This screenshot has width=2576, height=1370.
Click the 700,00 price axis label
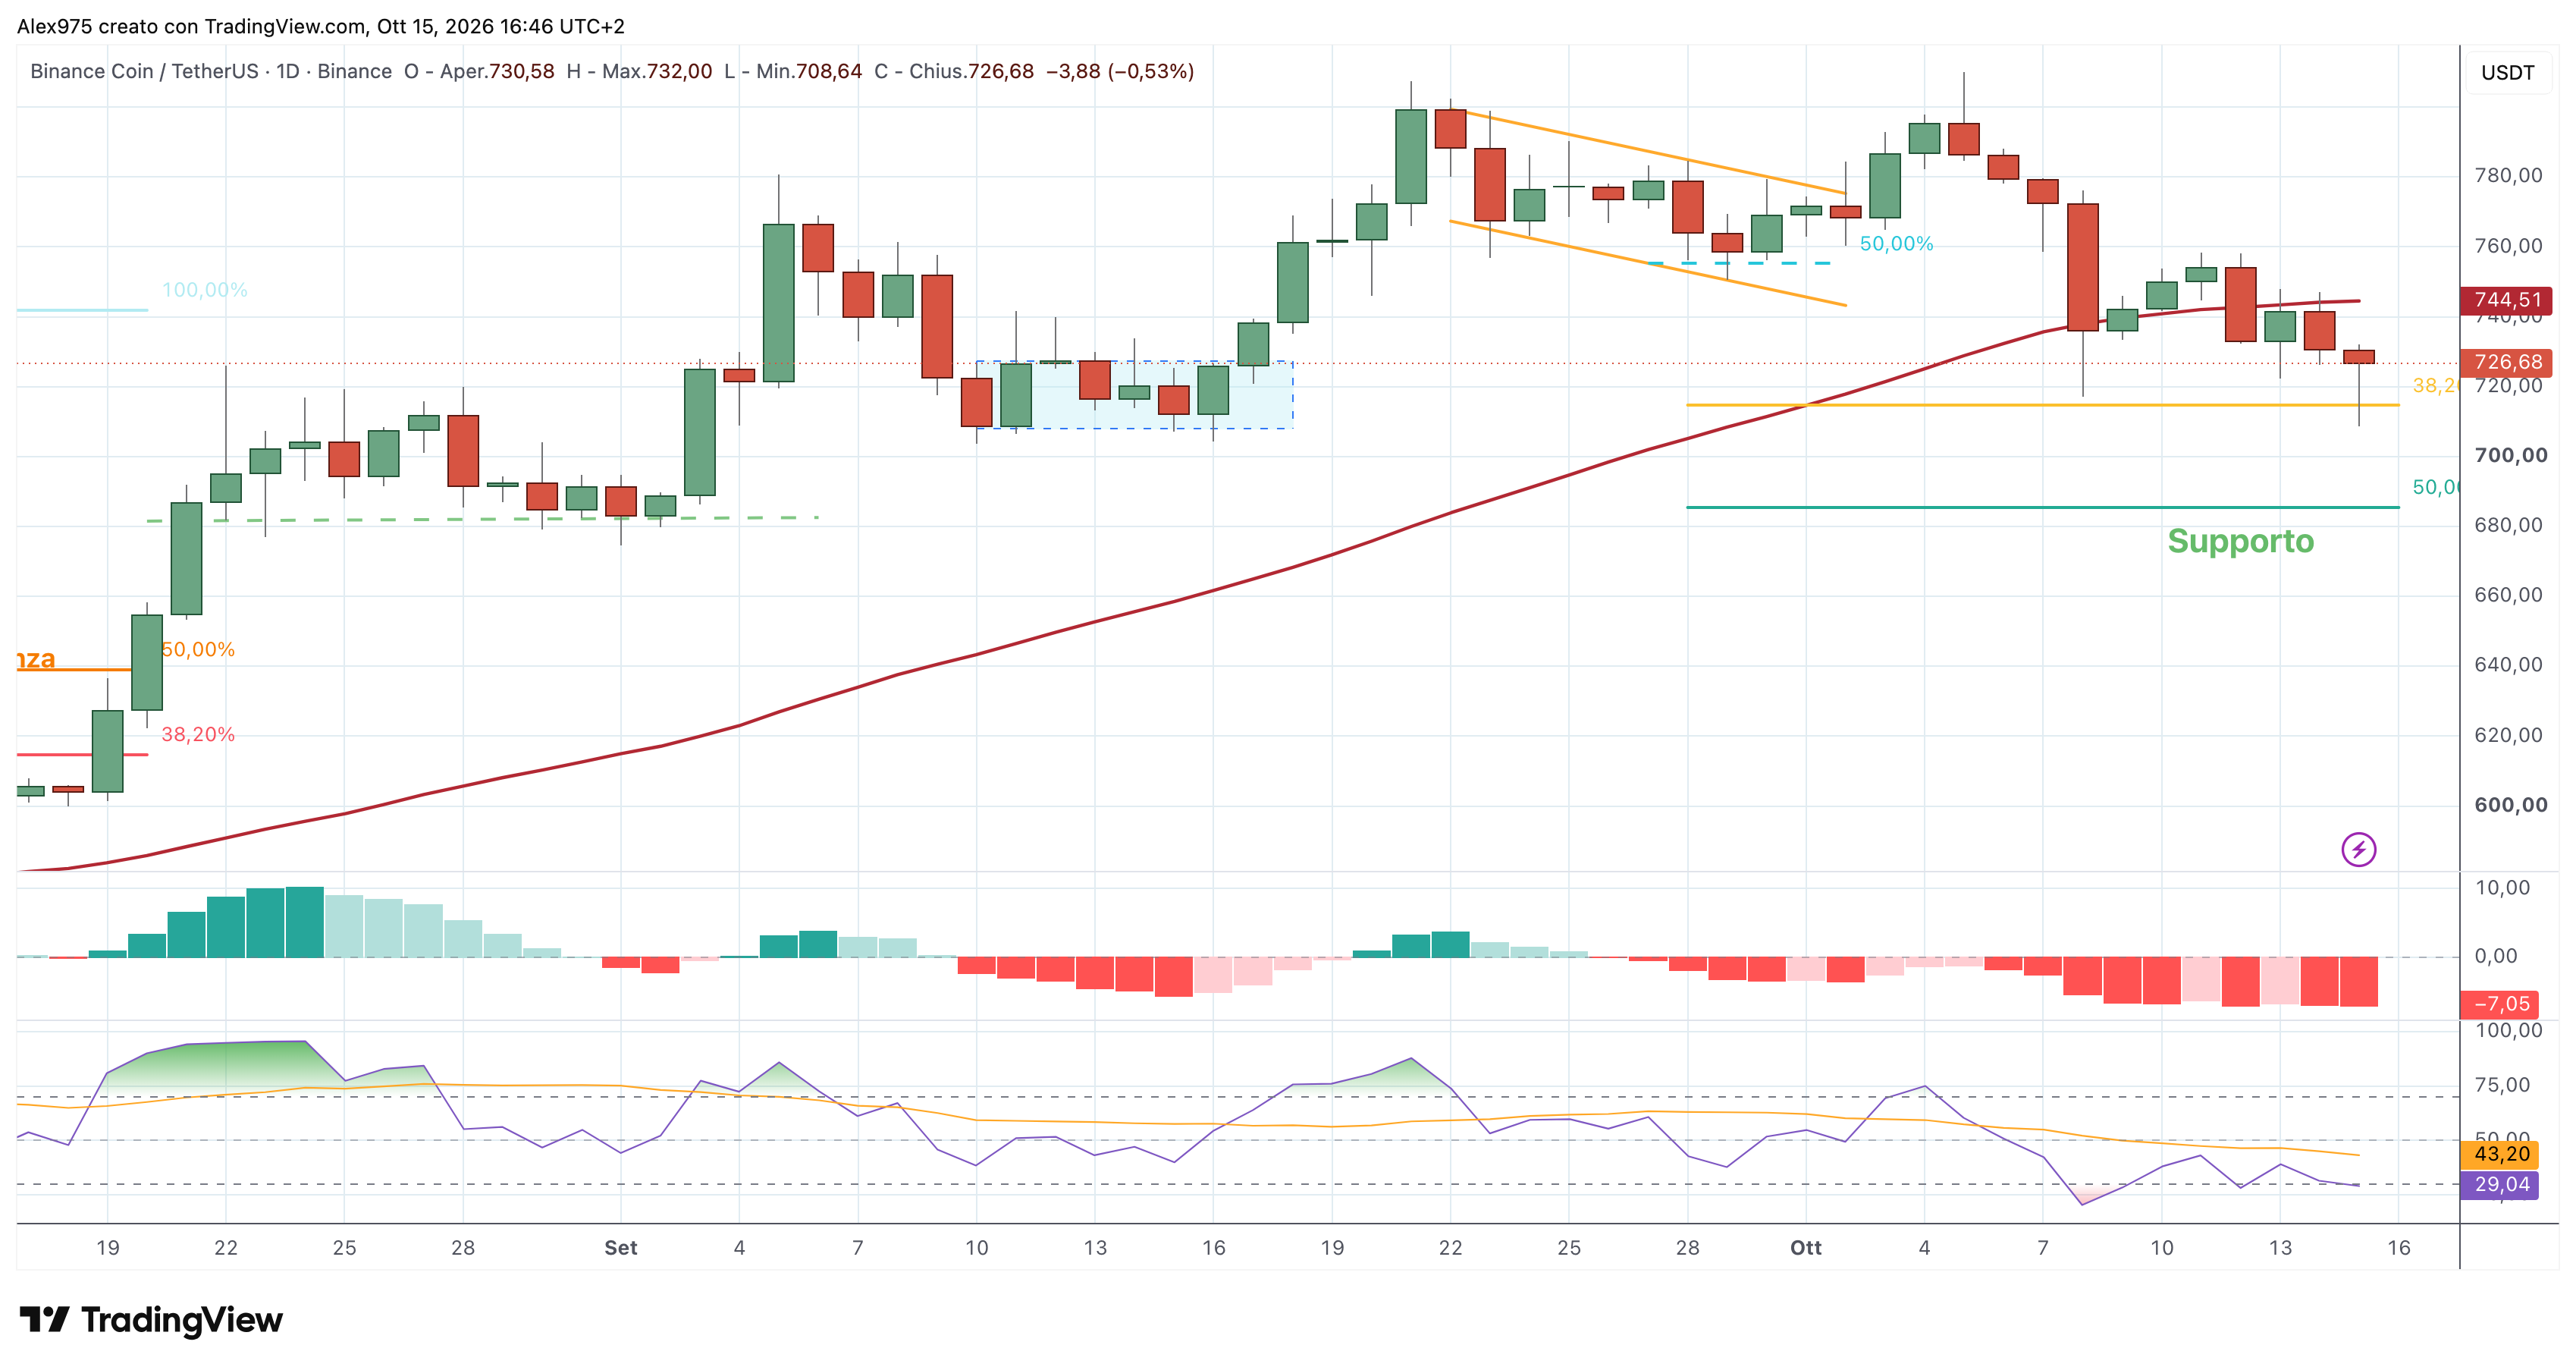pos(2510,456)
